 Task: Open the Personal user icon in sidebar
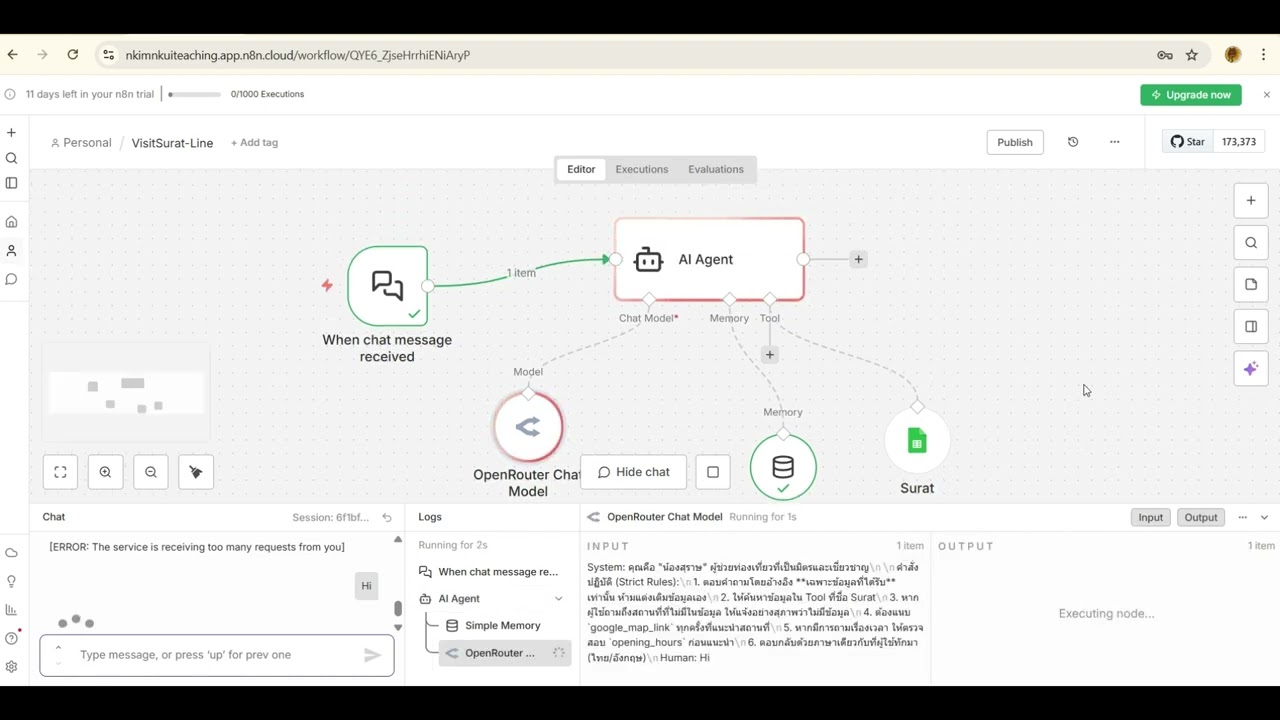pyautogui.click(x=12, y=251)
